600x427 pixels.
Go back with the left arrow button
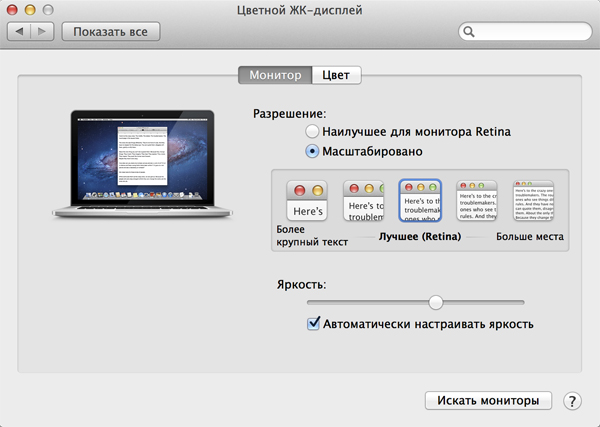click(19, 31)
